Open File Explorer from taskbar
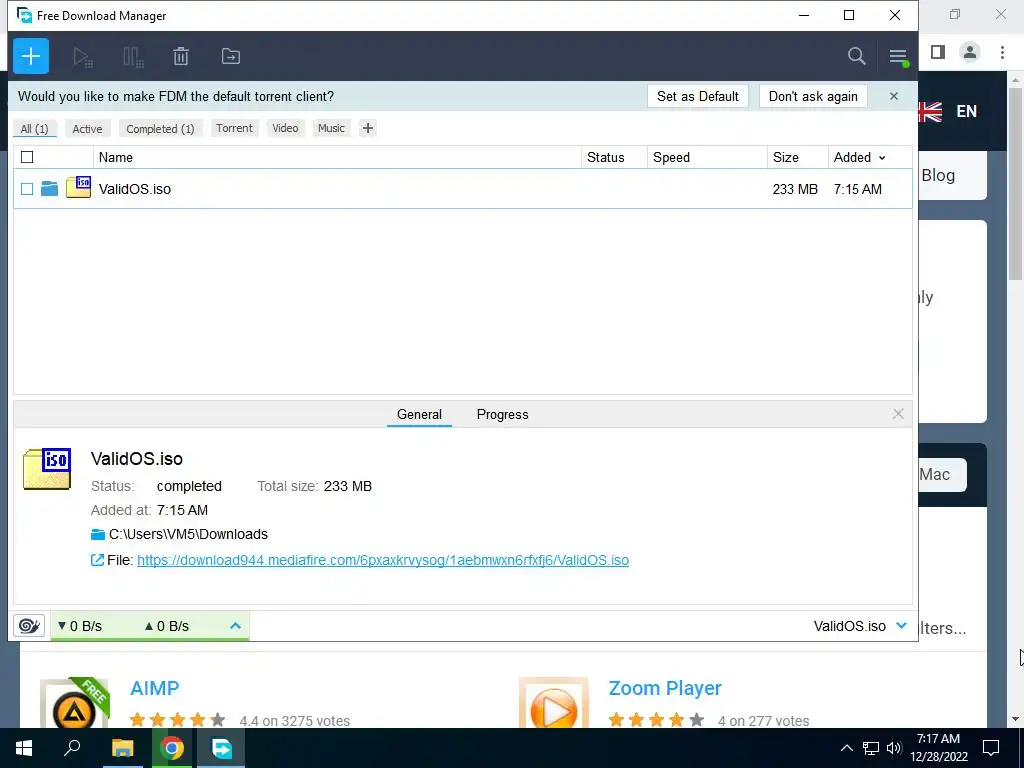 122,748
